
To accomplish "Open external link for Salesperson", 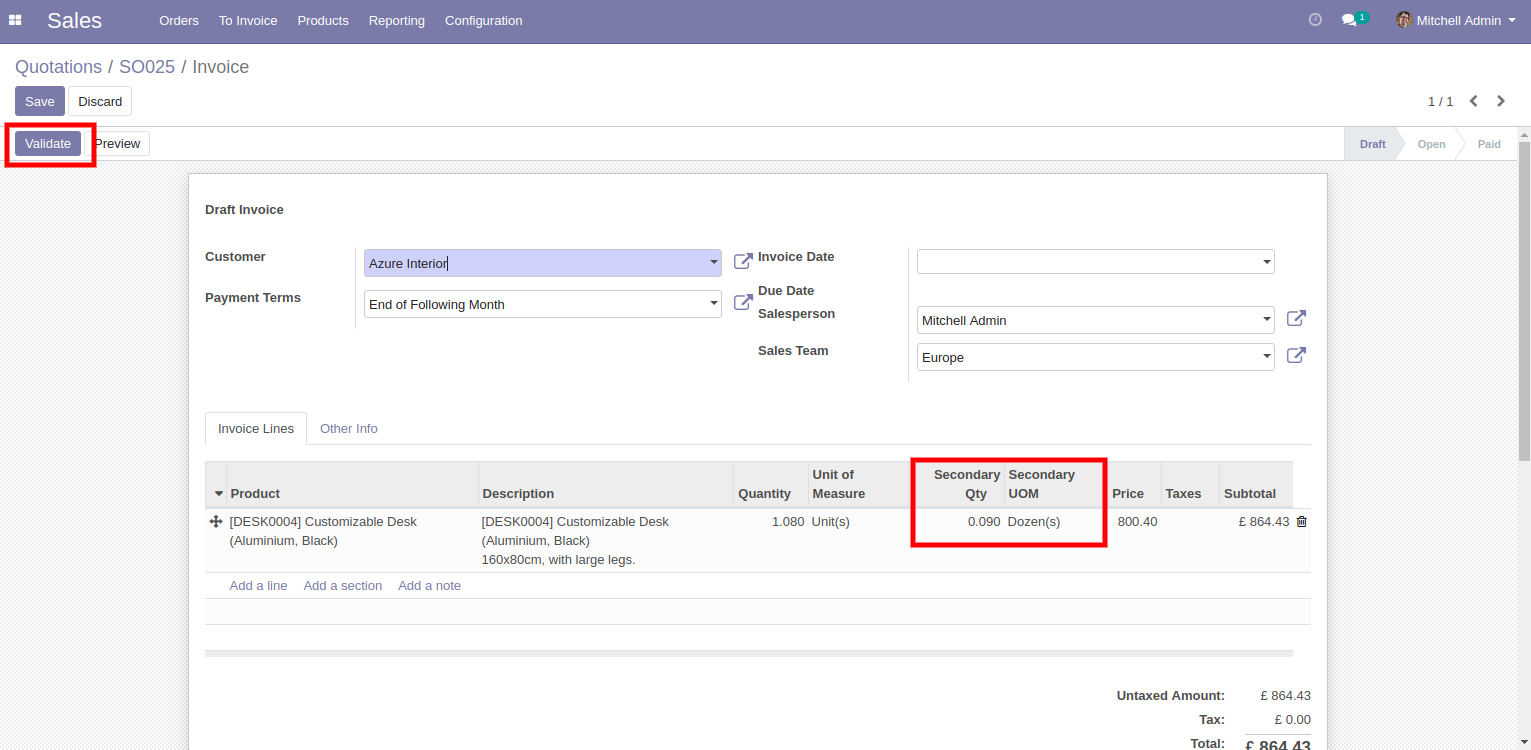I will click(1296, 319).
